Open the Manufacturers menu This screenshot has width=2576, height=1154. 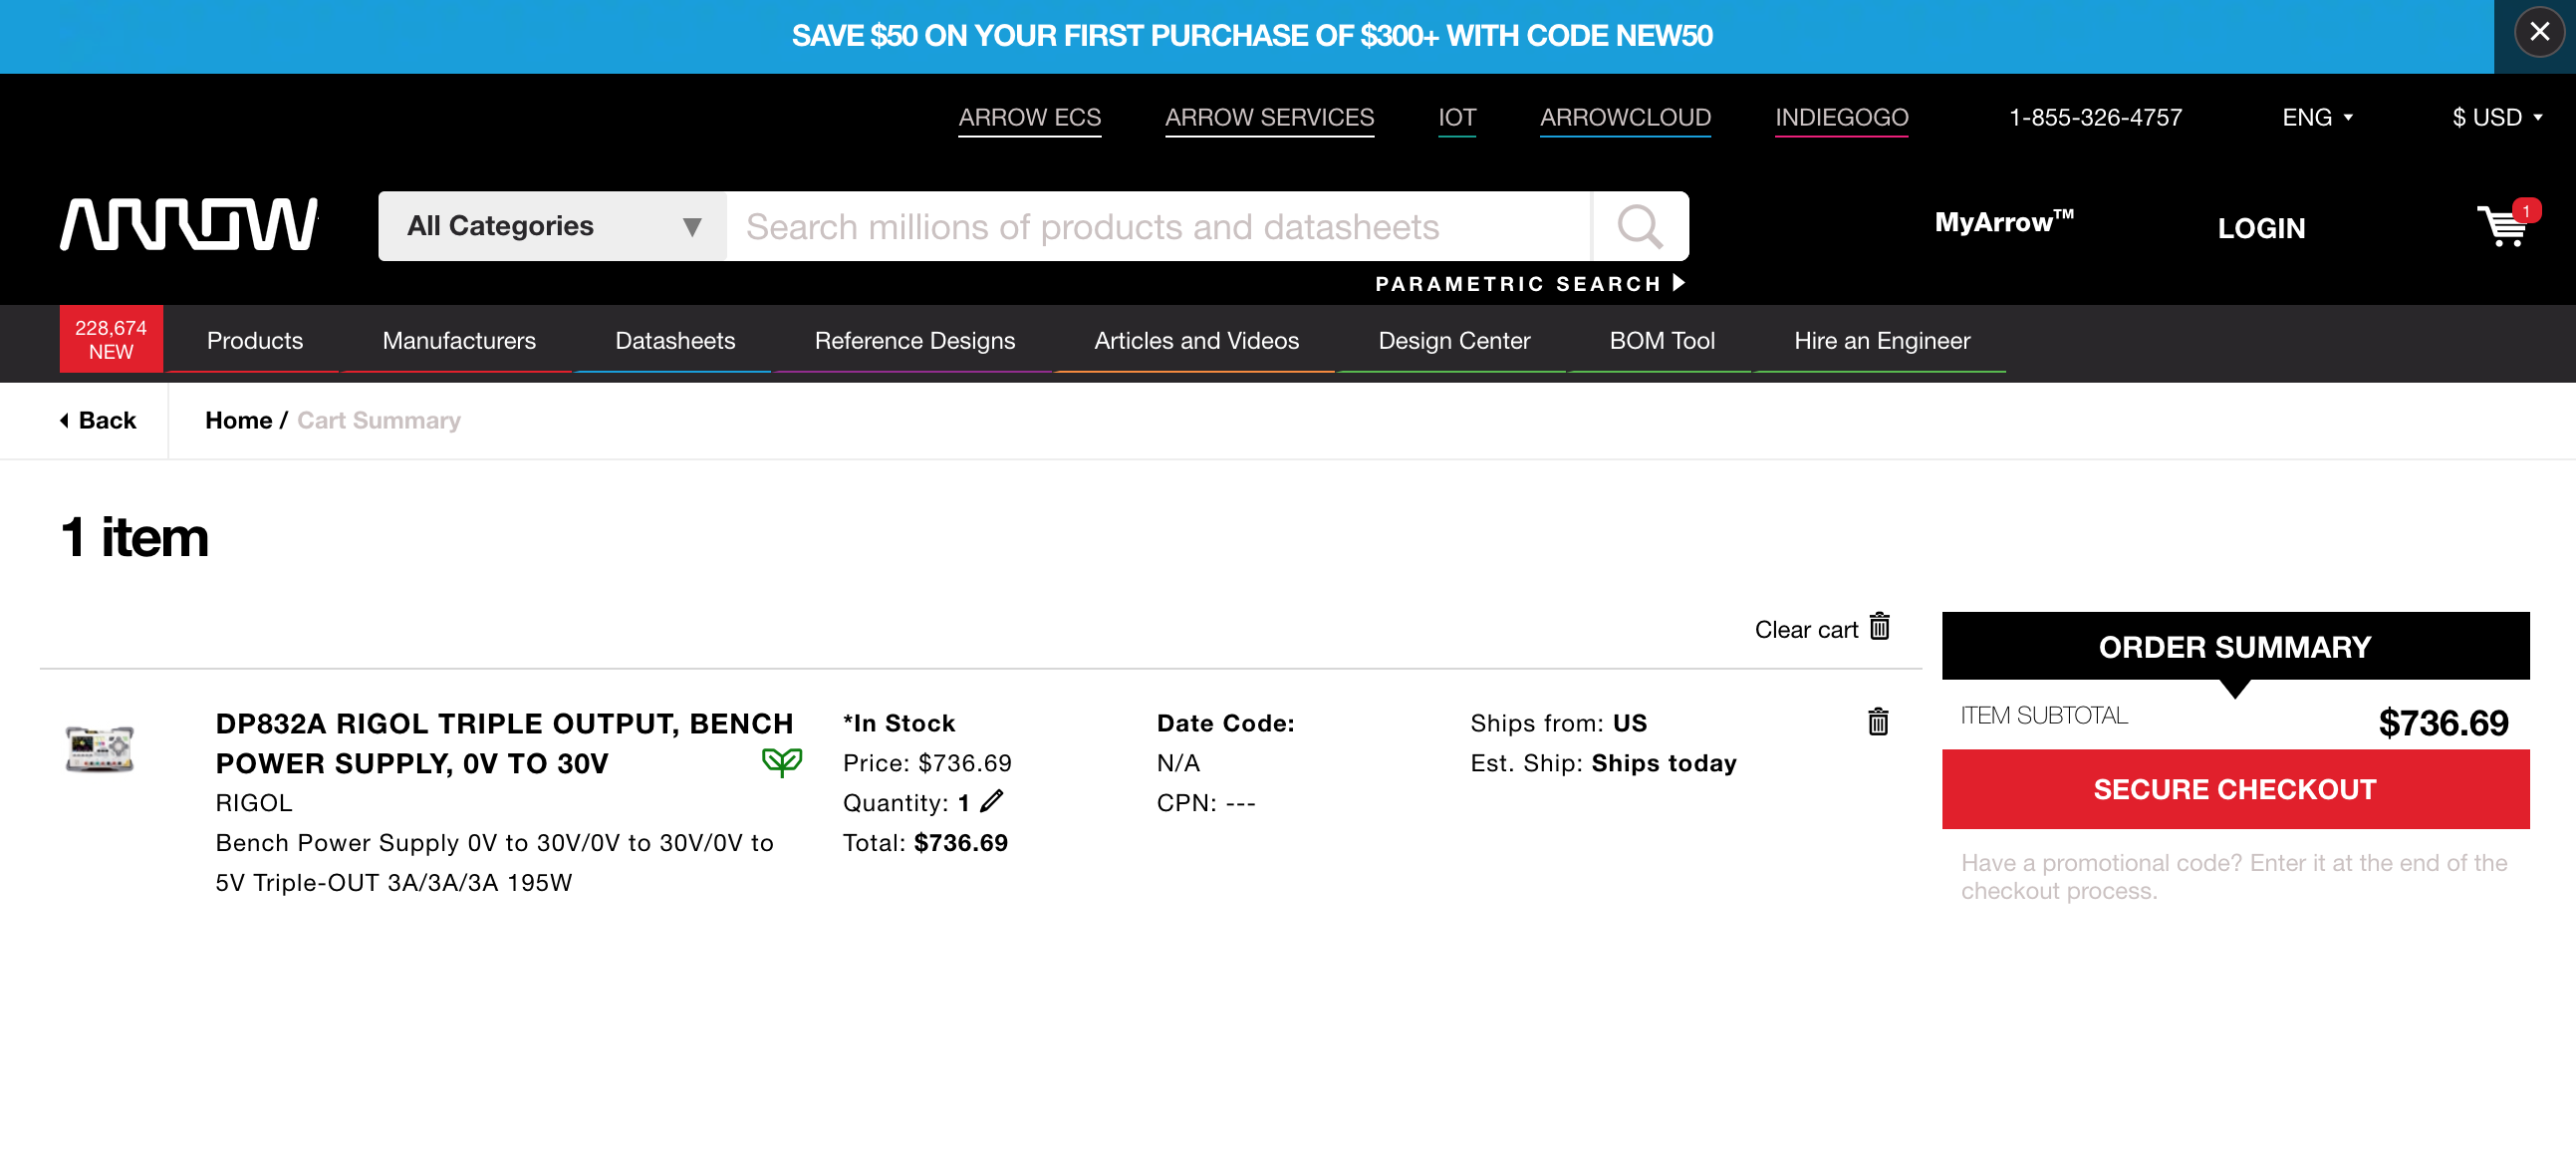point(459,341)
